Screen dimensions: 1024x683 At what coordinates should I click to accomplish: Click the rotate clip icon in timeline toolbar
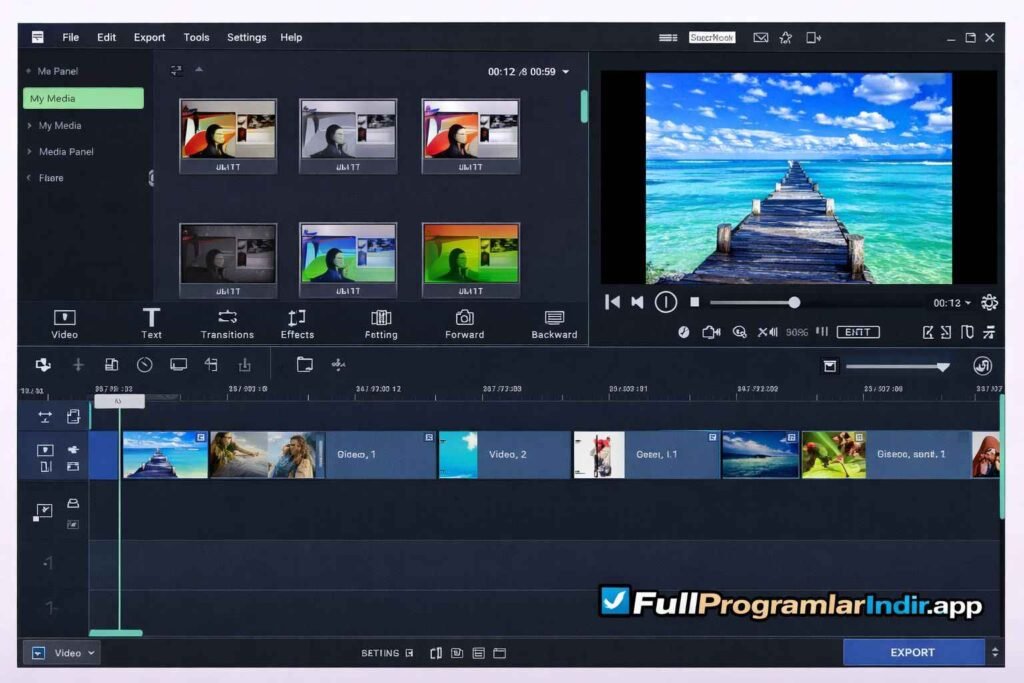(212, 365)
